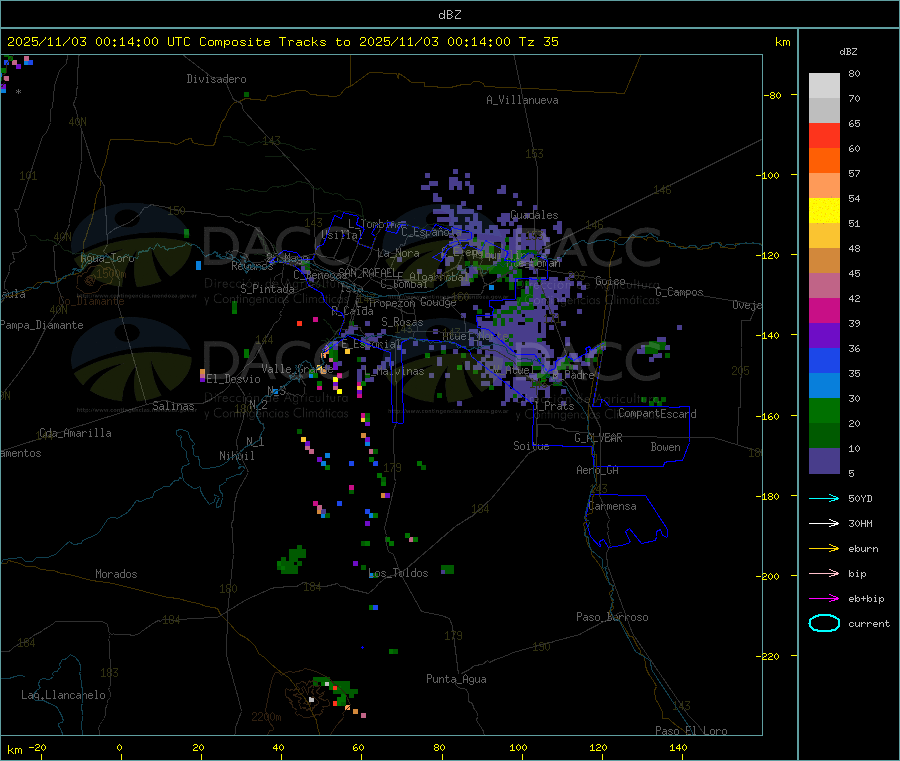Click the 140 tick on bottom km axis
Image resolution: width=900 pixels, height=761 pixels.
coord(678,747)
